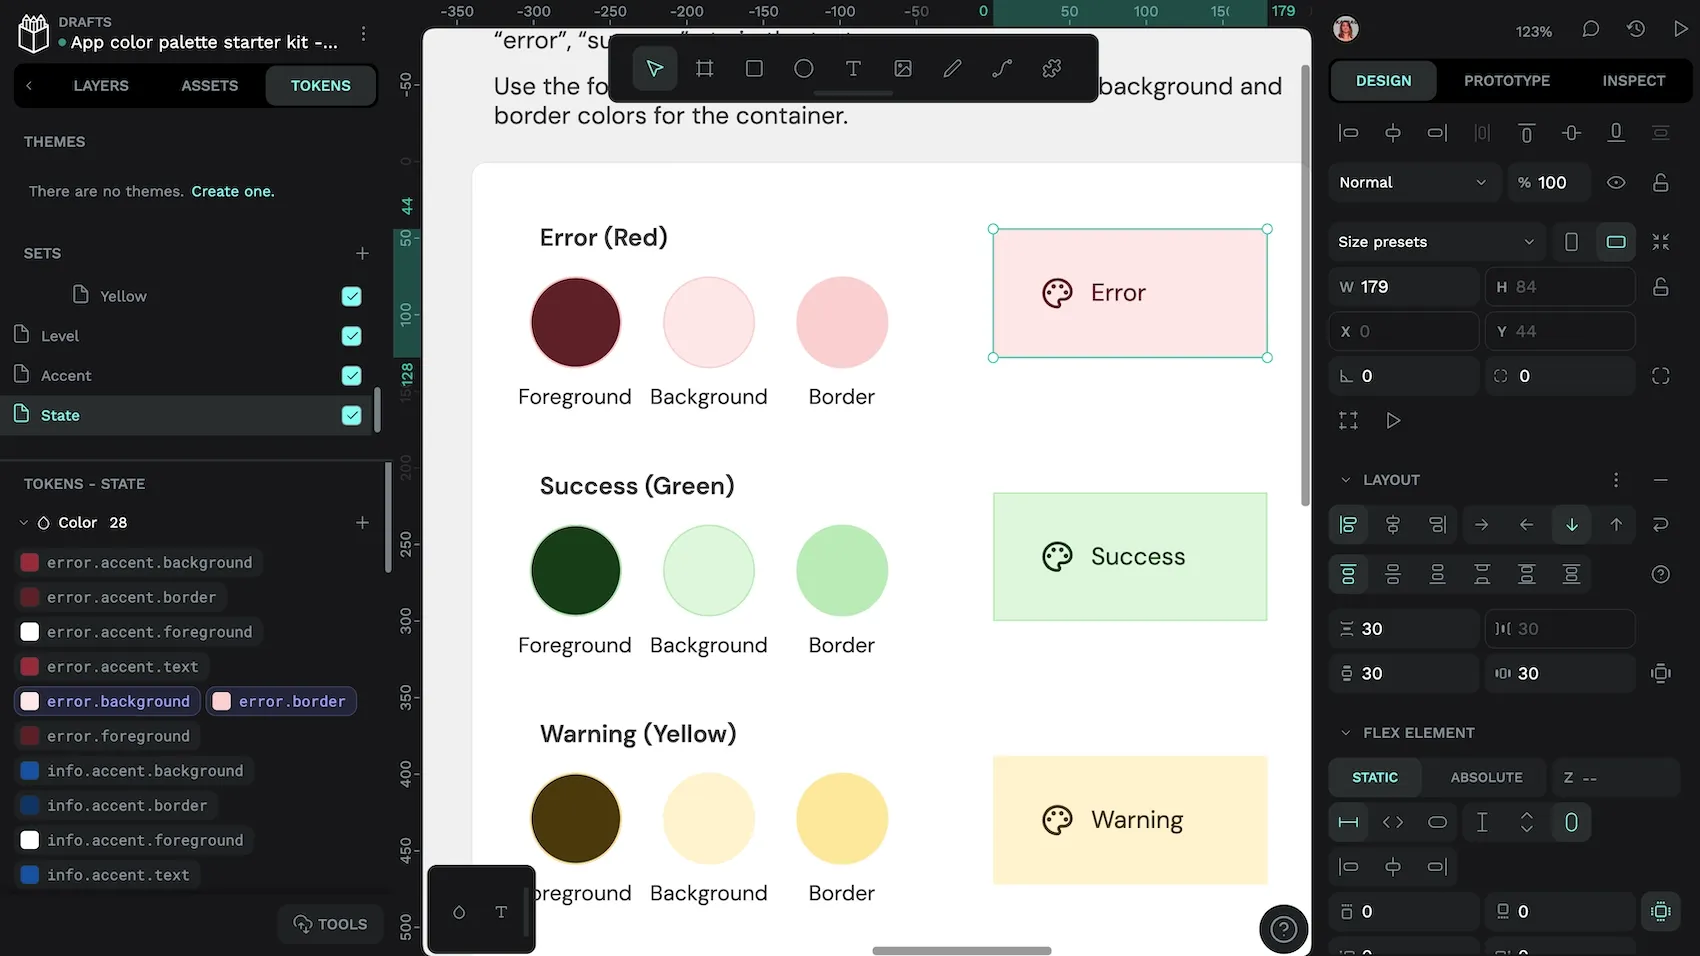Open the Plugins icon in toolbar
Viewport: 1700px width, 956px height.
point(1052,69)
